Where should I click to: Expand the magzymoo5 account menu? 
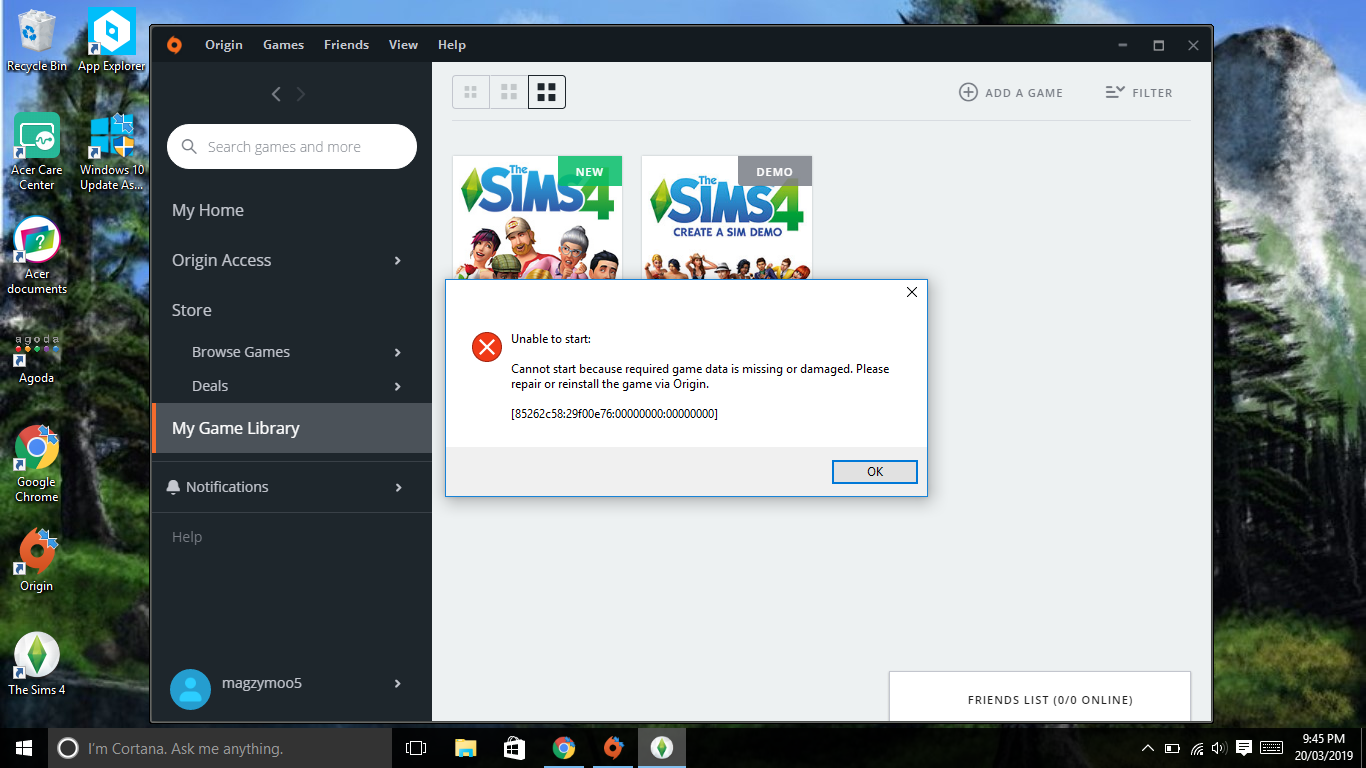click(x=398, y=684)
